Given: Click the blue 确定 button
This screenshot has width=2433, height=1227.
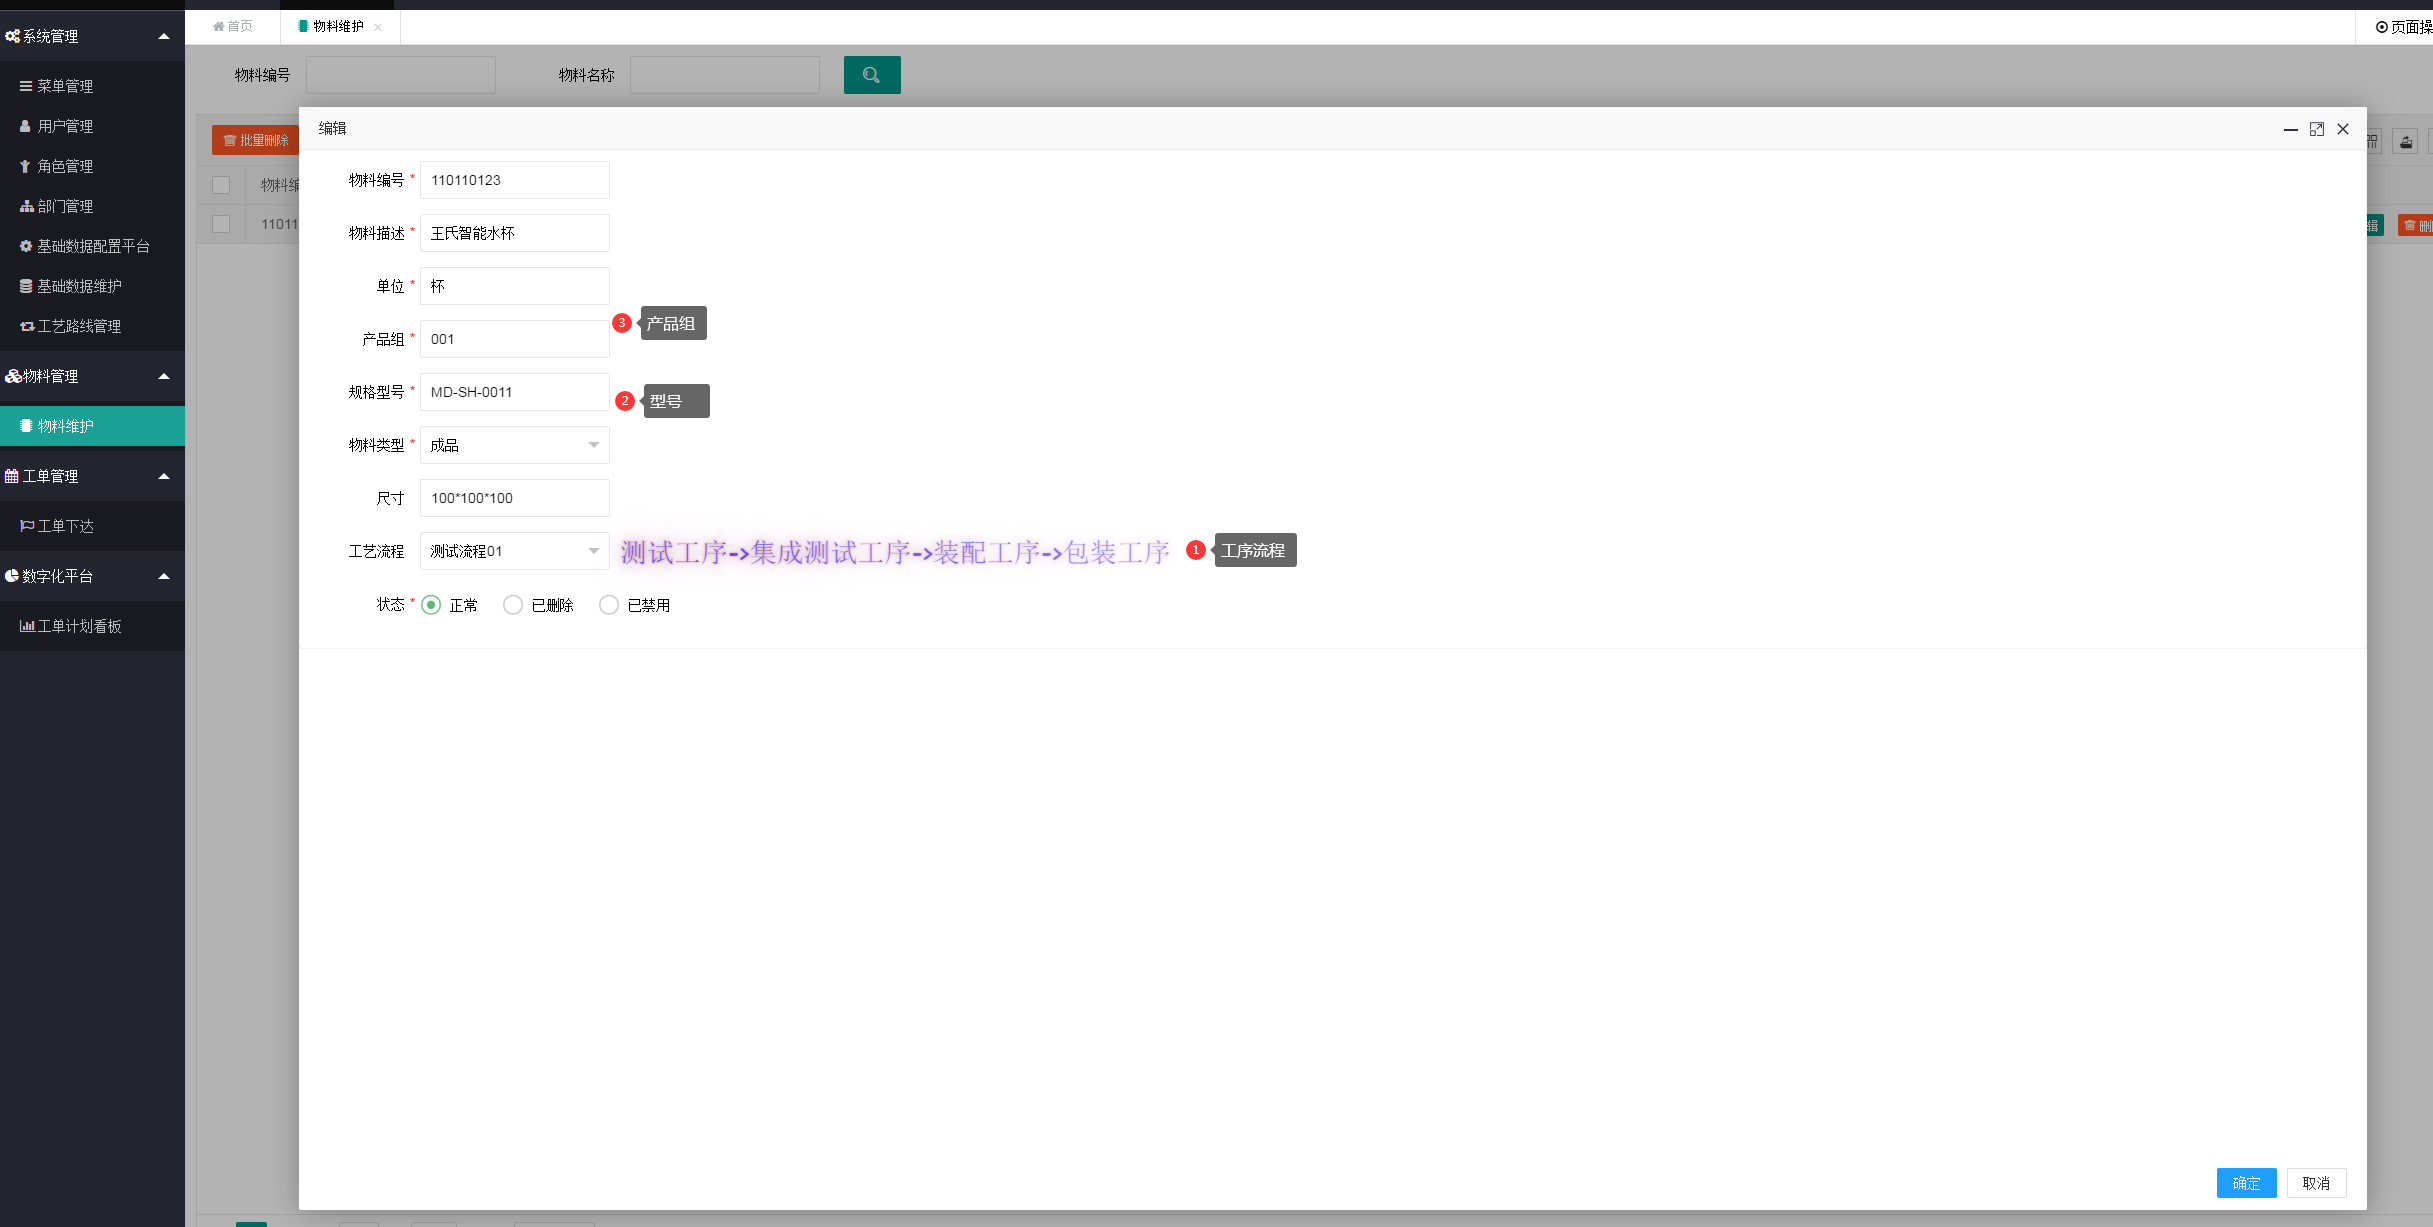Looking at the screenshot, I should coord(2245,1183).
